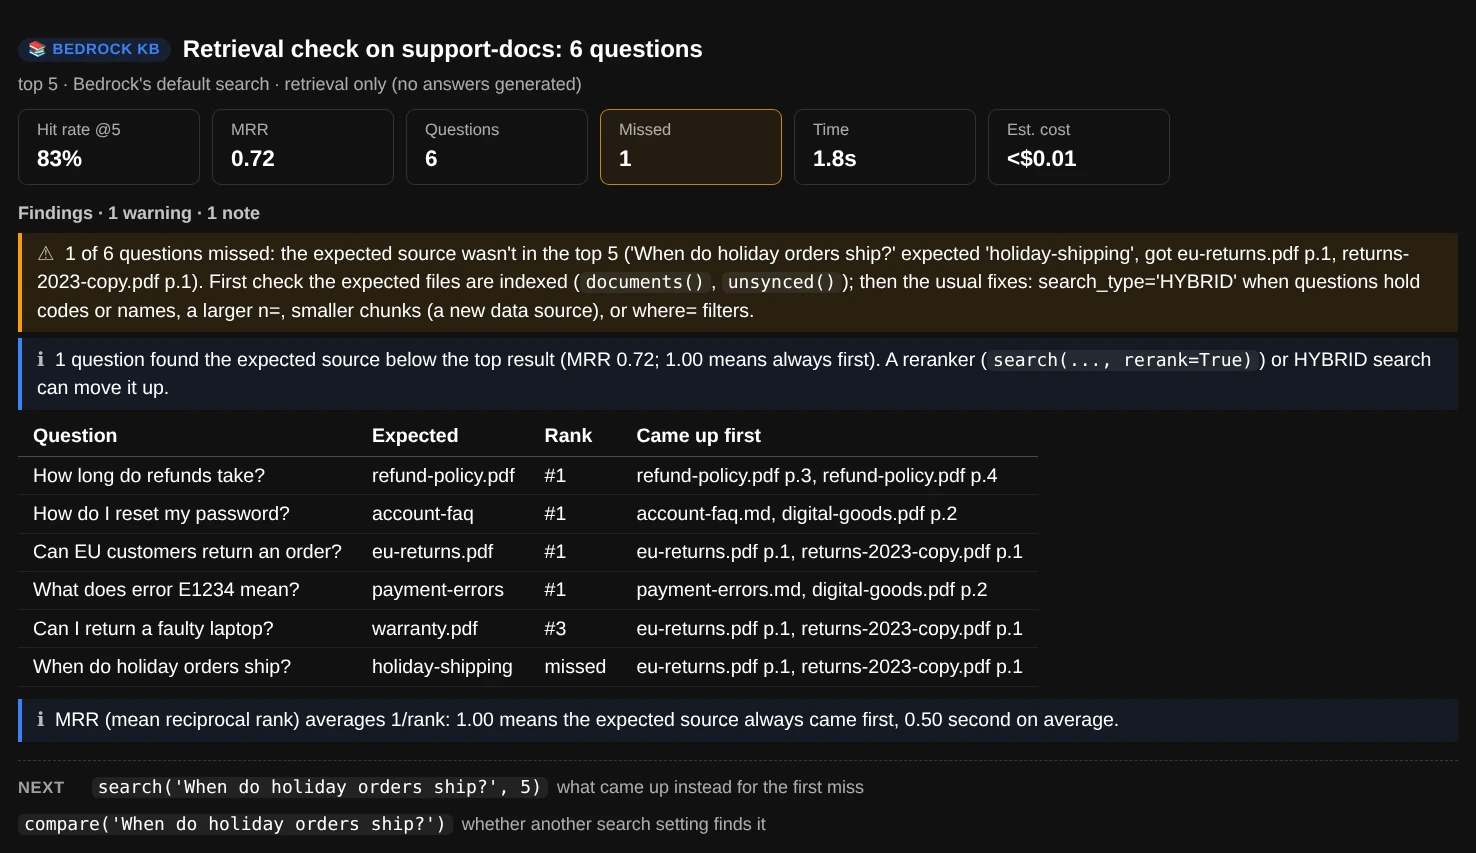The height and width of the screenshot is (853, 1476).
Task: Select the 'How do I reset my password?' question
Action: pyautogui.click(x=161, y=514)
